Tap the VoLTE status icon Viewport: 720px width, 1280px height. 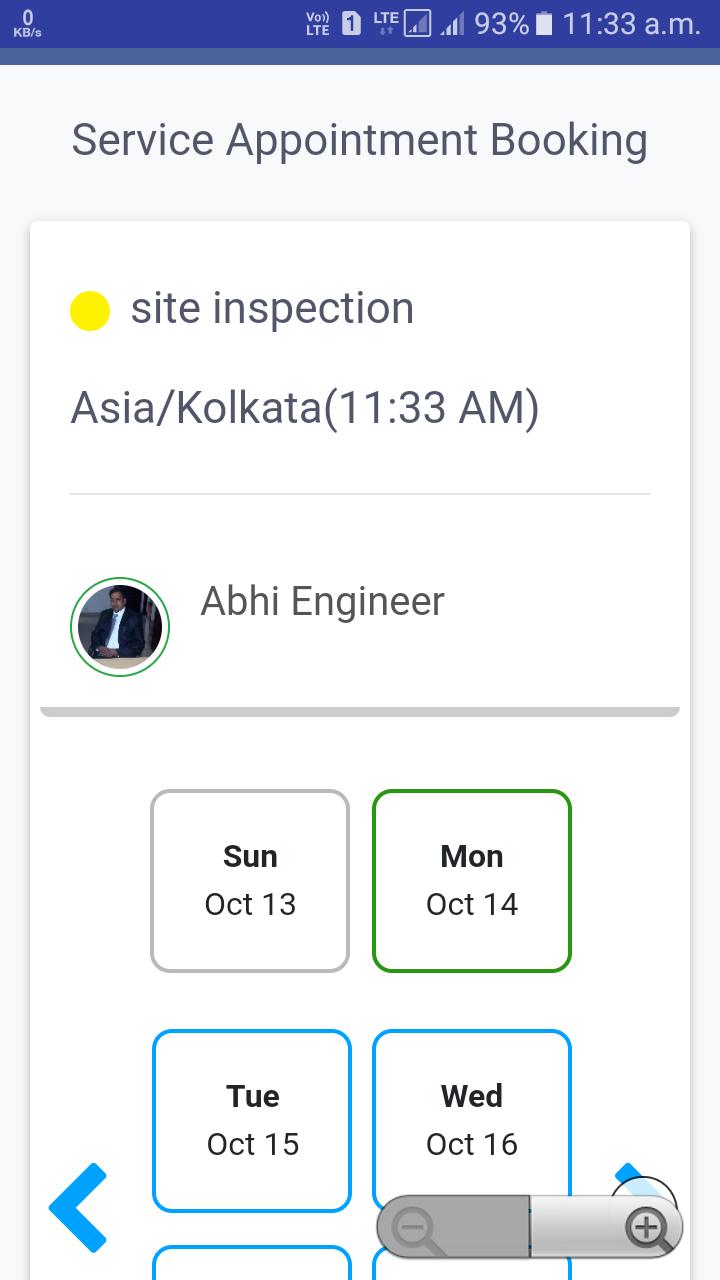point(317,24)
